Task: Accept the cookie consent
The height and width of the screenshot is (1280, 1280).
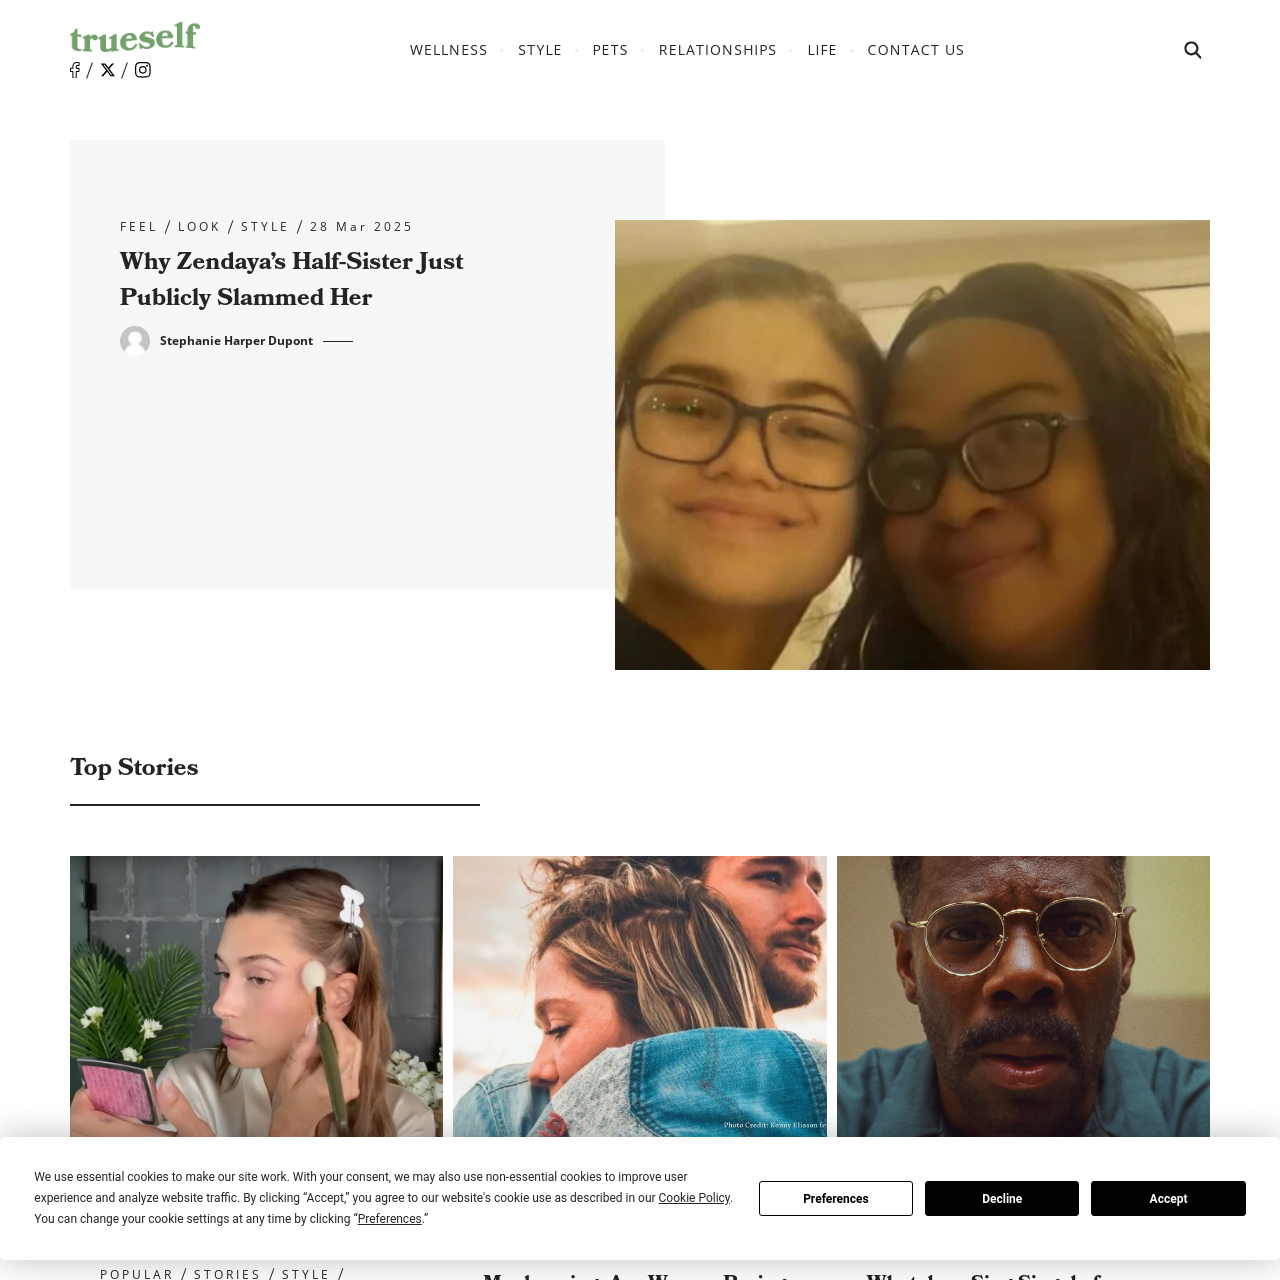Action: tap(1168, 1198)
